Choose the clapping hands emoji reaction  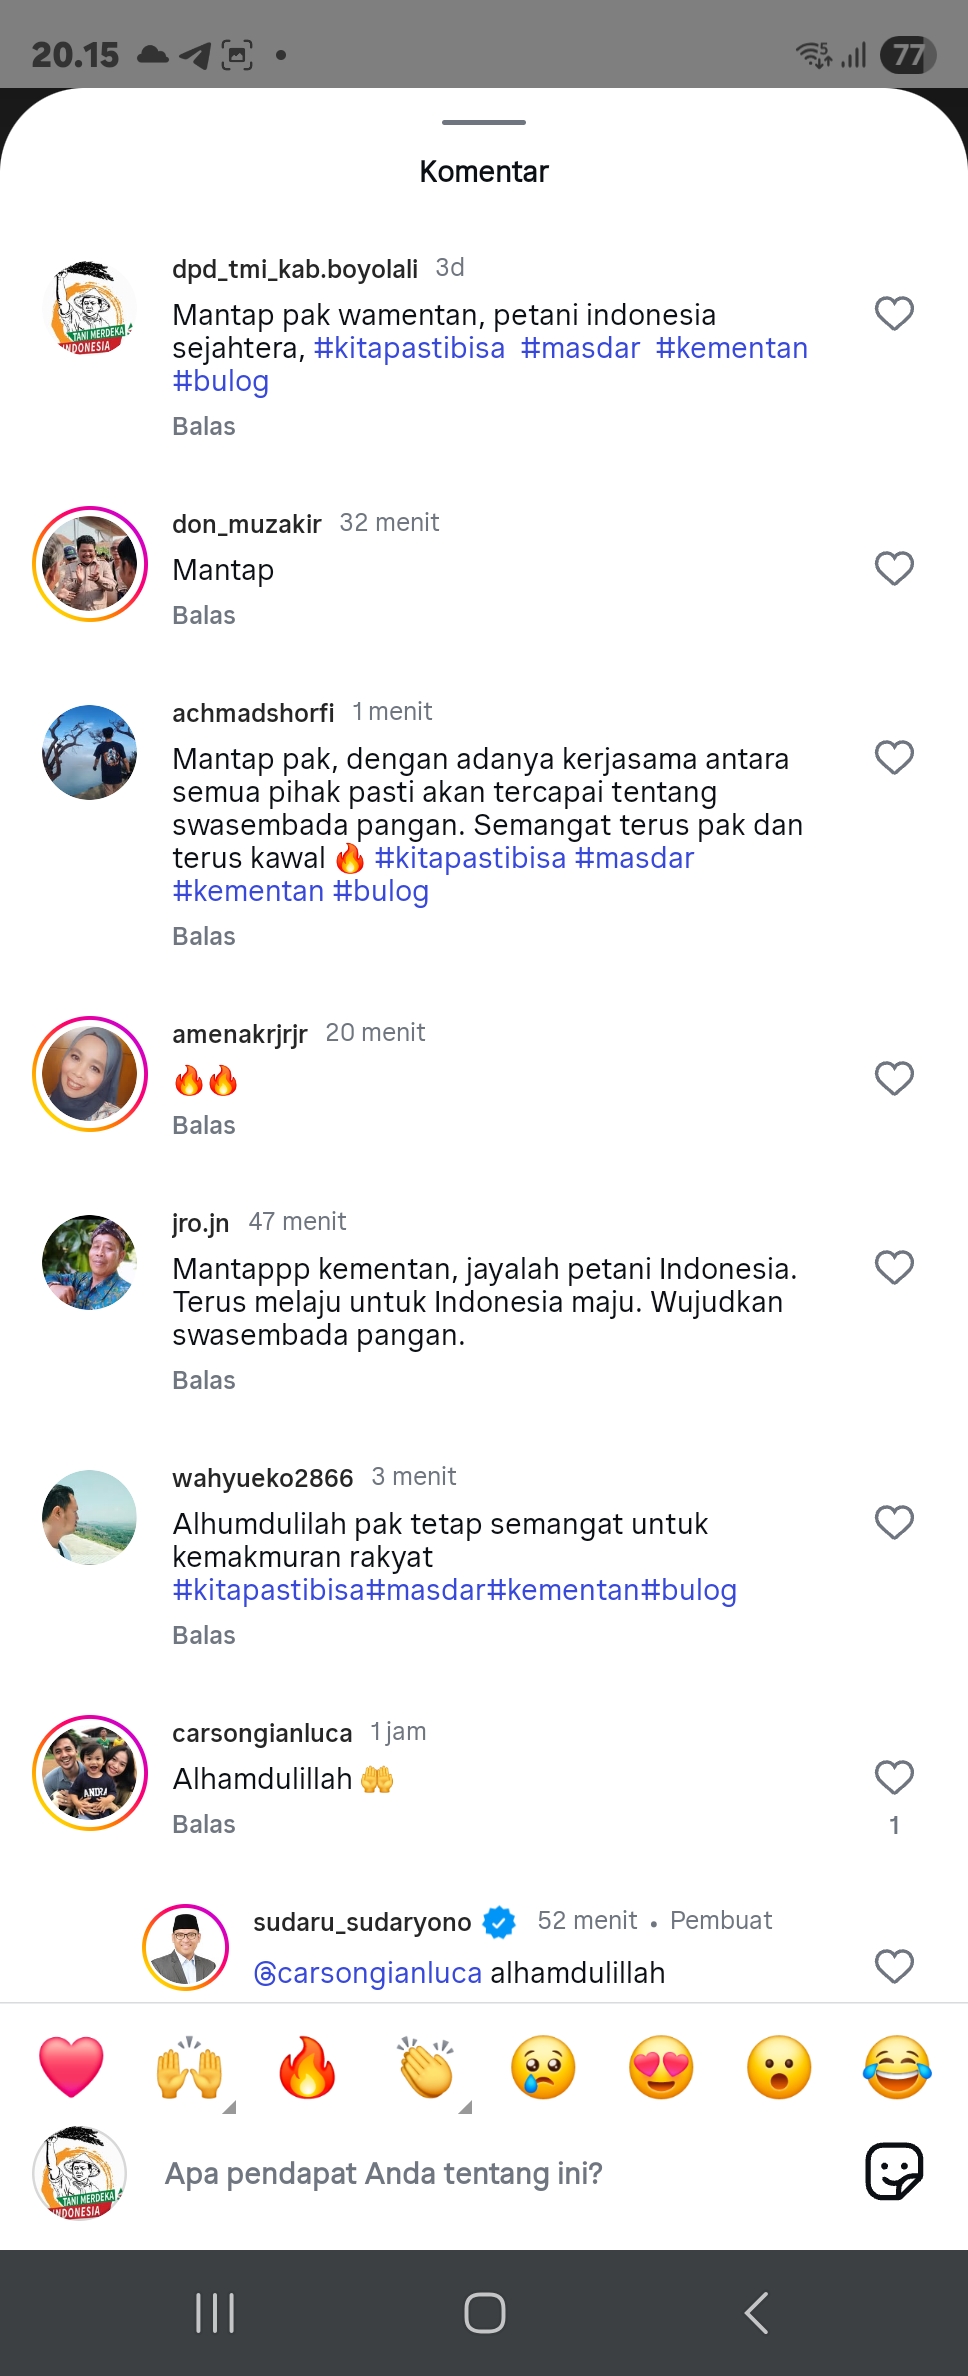(426, 2067)
